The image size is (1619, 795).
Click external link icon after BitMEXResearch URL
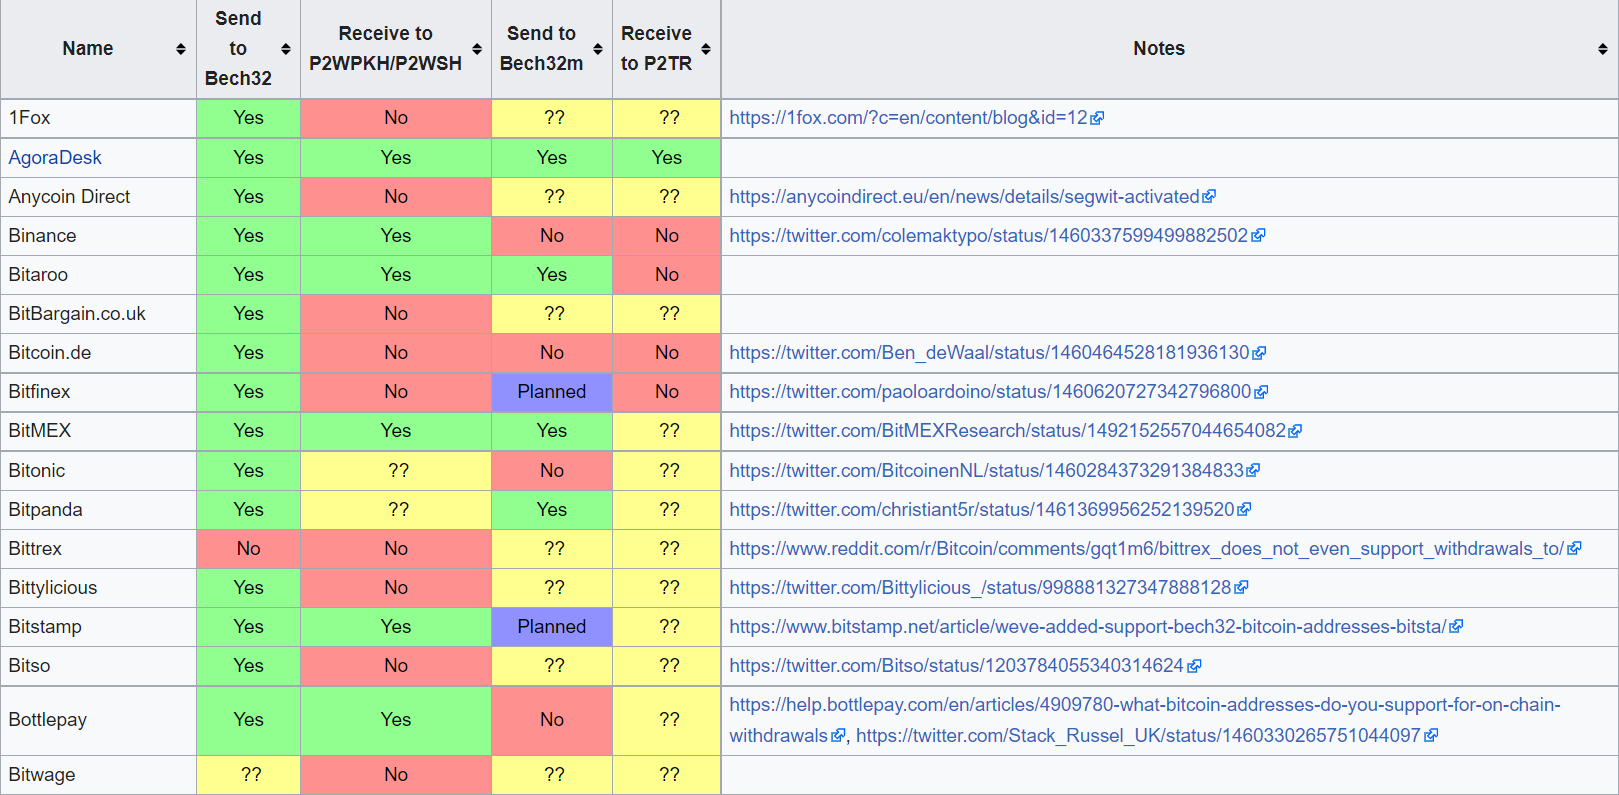(1295, 431)
